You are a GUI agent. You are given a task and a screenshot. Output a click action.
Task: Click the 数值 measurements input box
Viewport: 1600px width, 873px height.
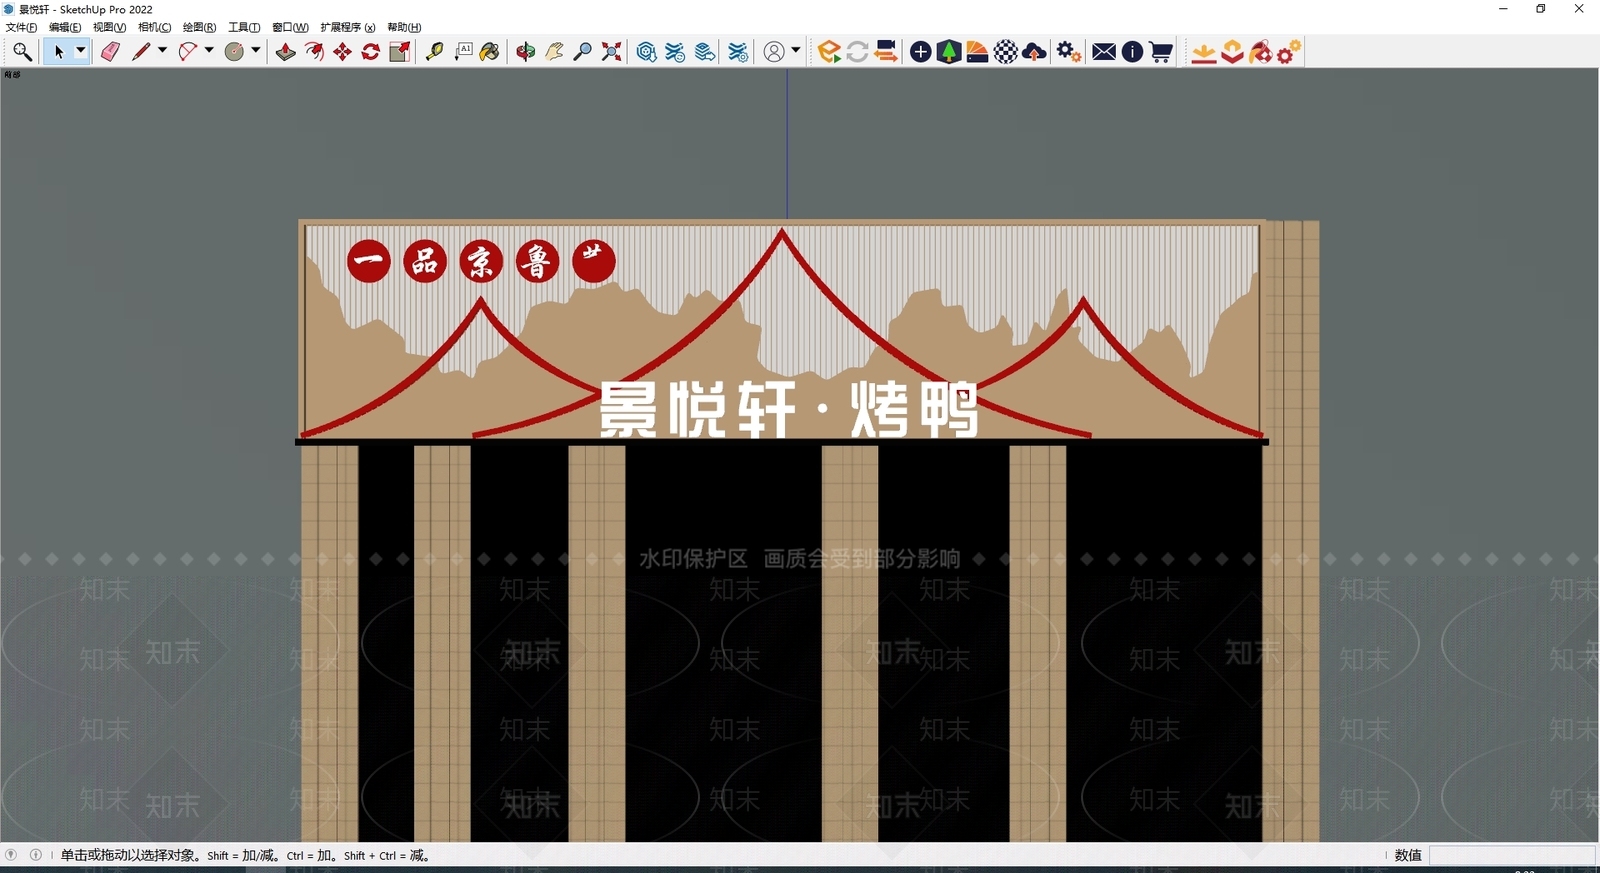tap(1511, 855)
